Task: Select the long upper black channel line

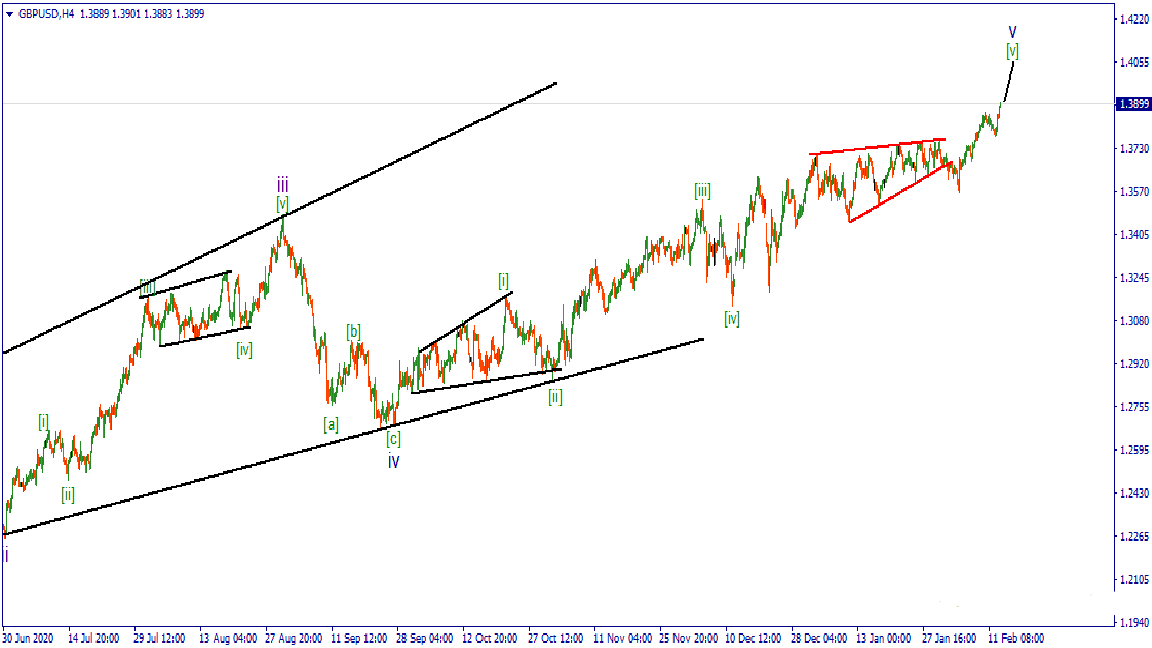Action: (280, 216)
